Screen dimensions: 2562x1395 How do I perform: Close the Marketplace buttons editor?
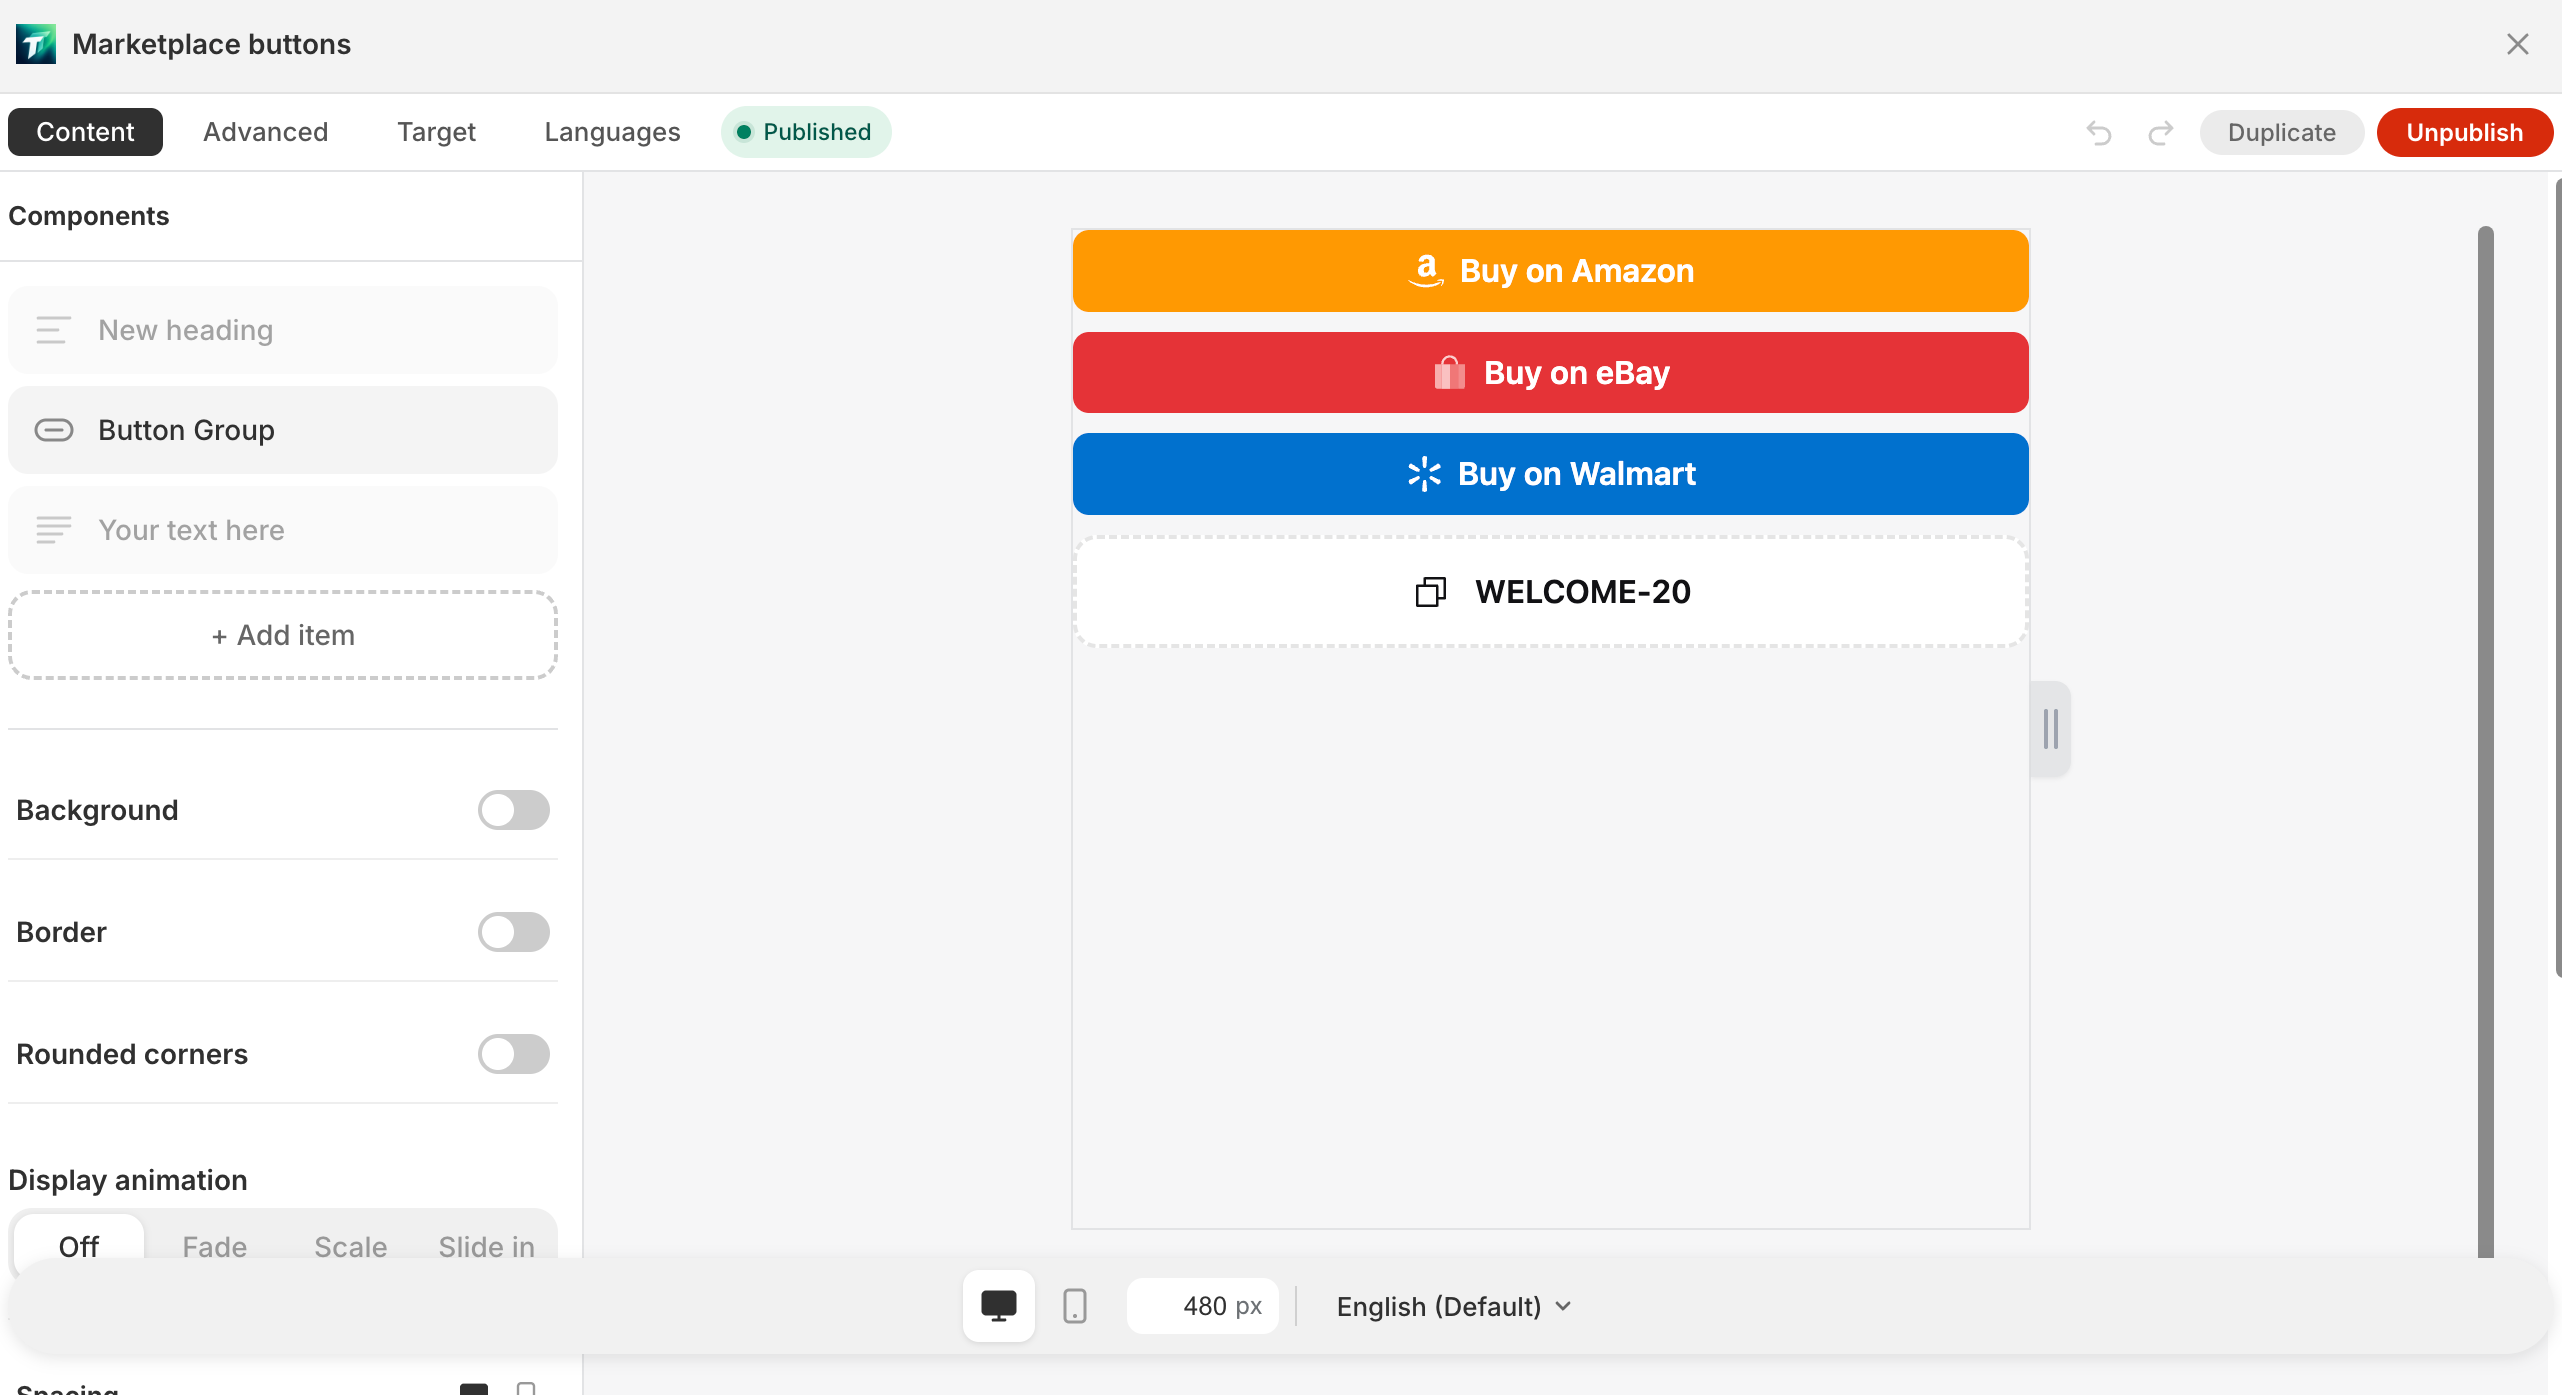[2517, 44]
